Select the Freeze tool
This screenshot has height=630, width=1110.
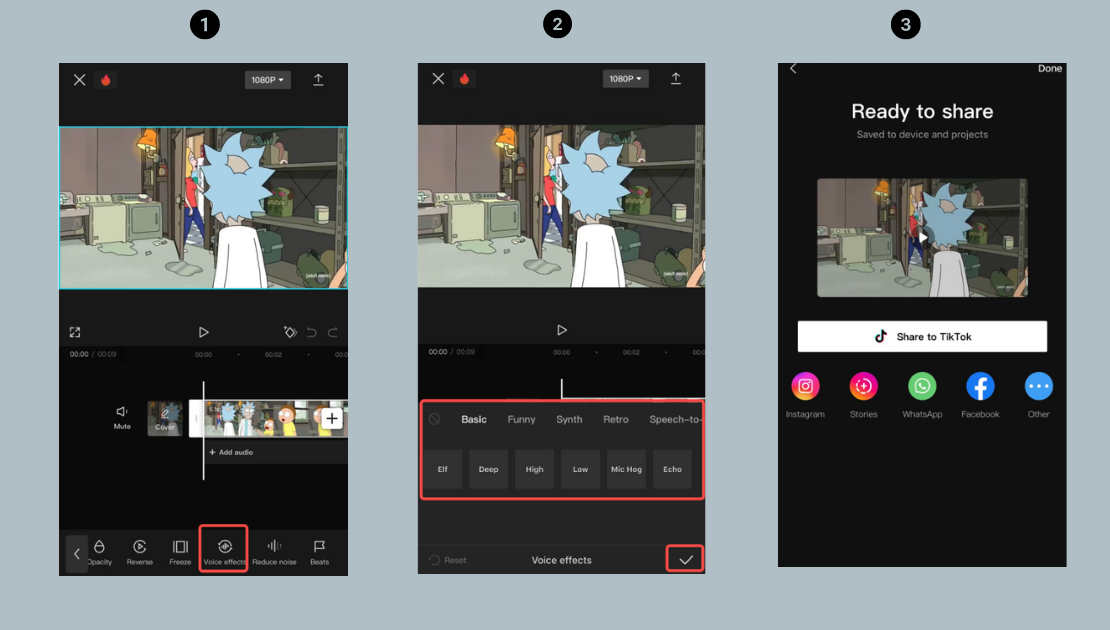pos(181,552)
